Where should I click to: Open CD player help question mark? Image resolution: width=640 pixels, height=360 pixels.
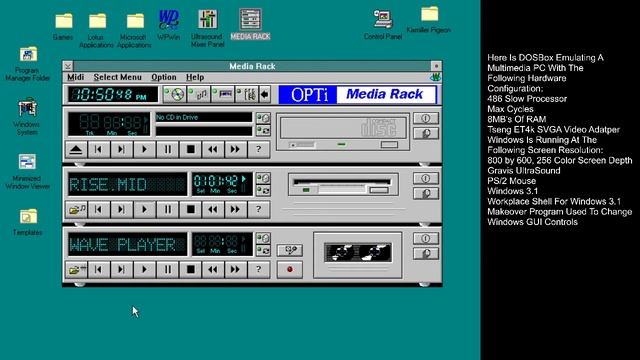258,149
